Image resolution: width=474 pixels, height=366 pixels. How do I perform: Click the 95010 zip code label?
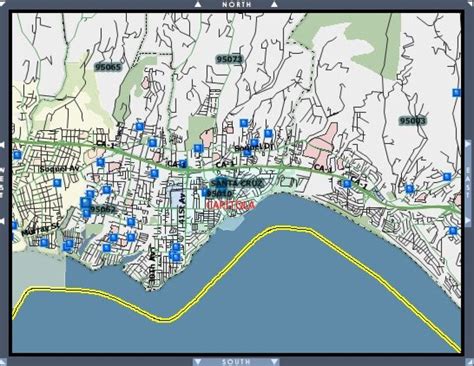pyautogui.click(x=219, y=193)
